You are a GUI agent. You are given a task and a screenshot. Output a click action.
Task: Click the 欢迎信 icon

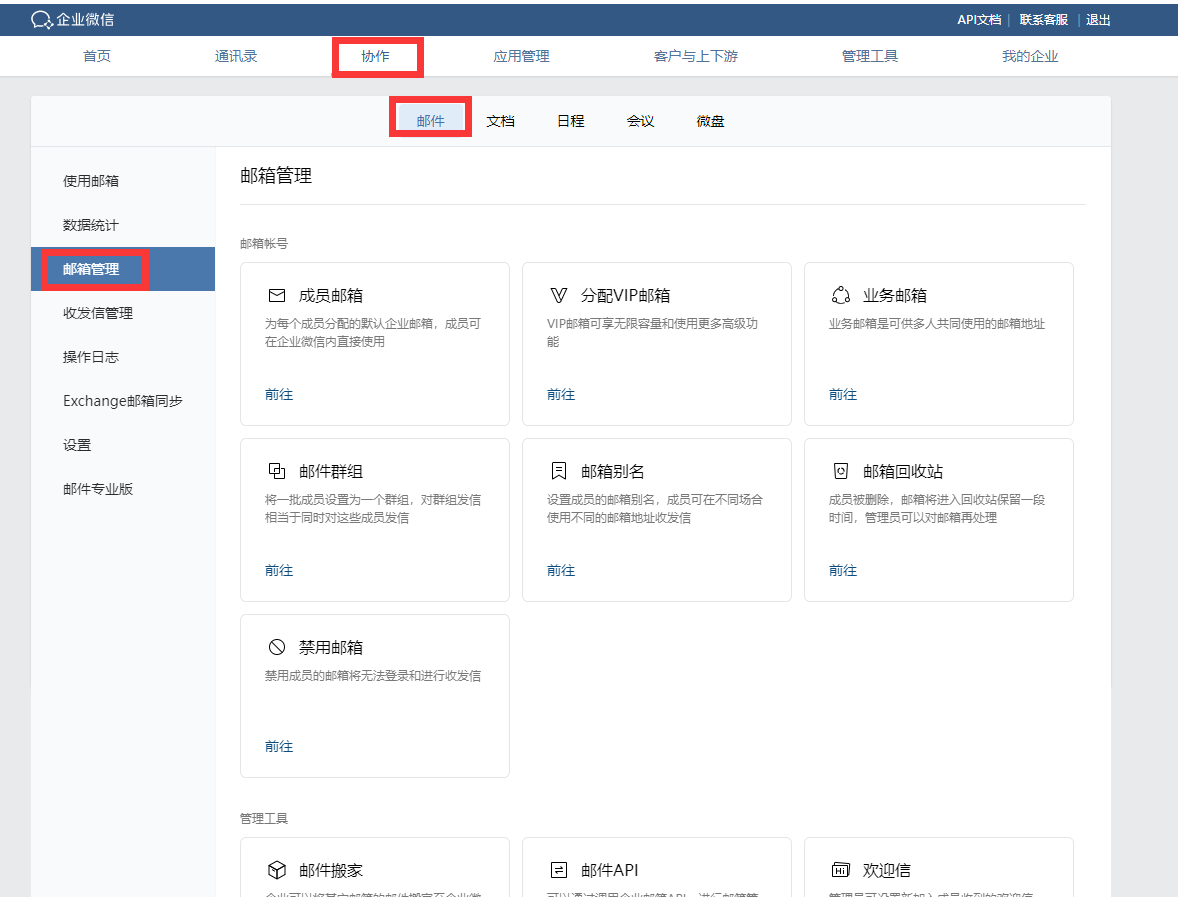pyautogui.click(x=841, y=870)
